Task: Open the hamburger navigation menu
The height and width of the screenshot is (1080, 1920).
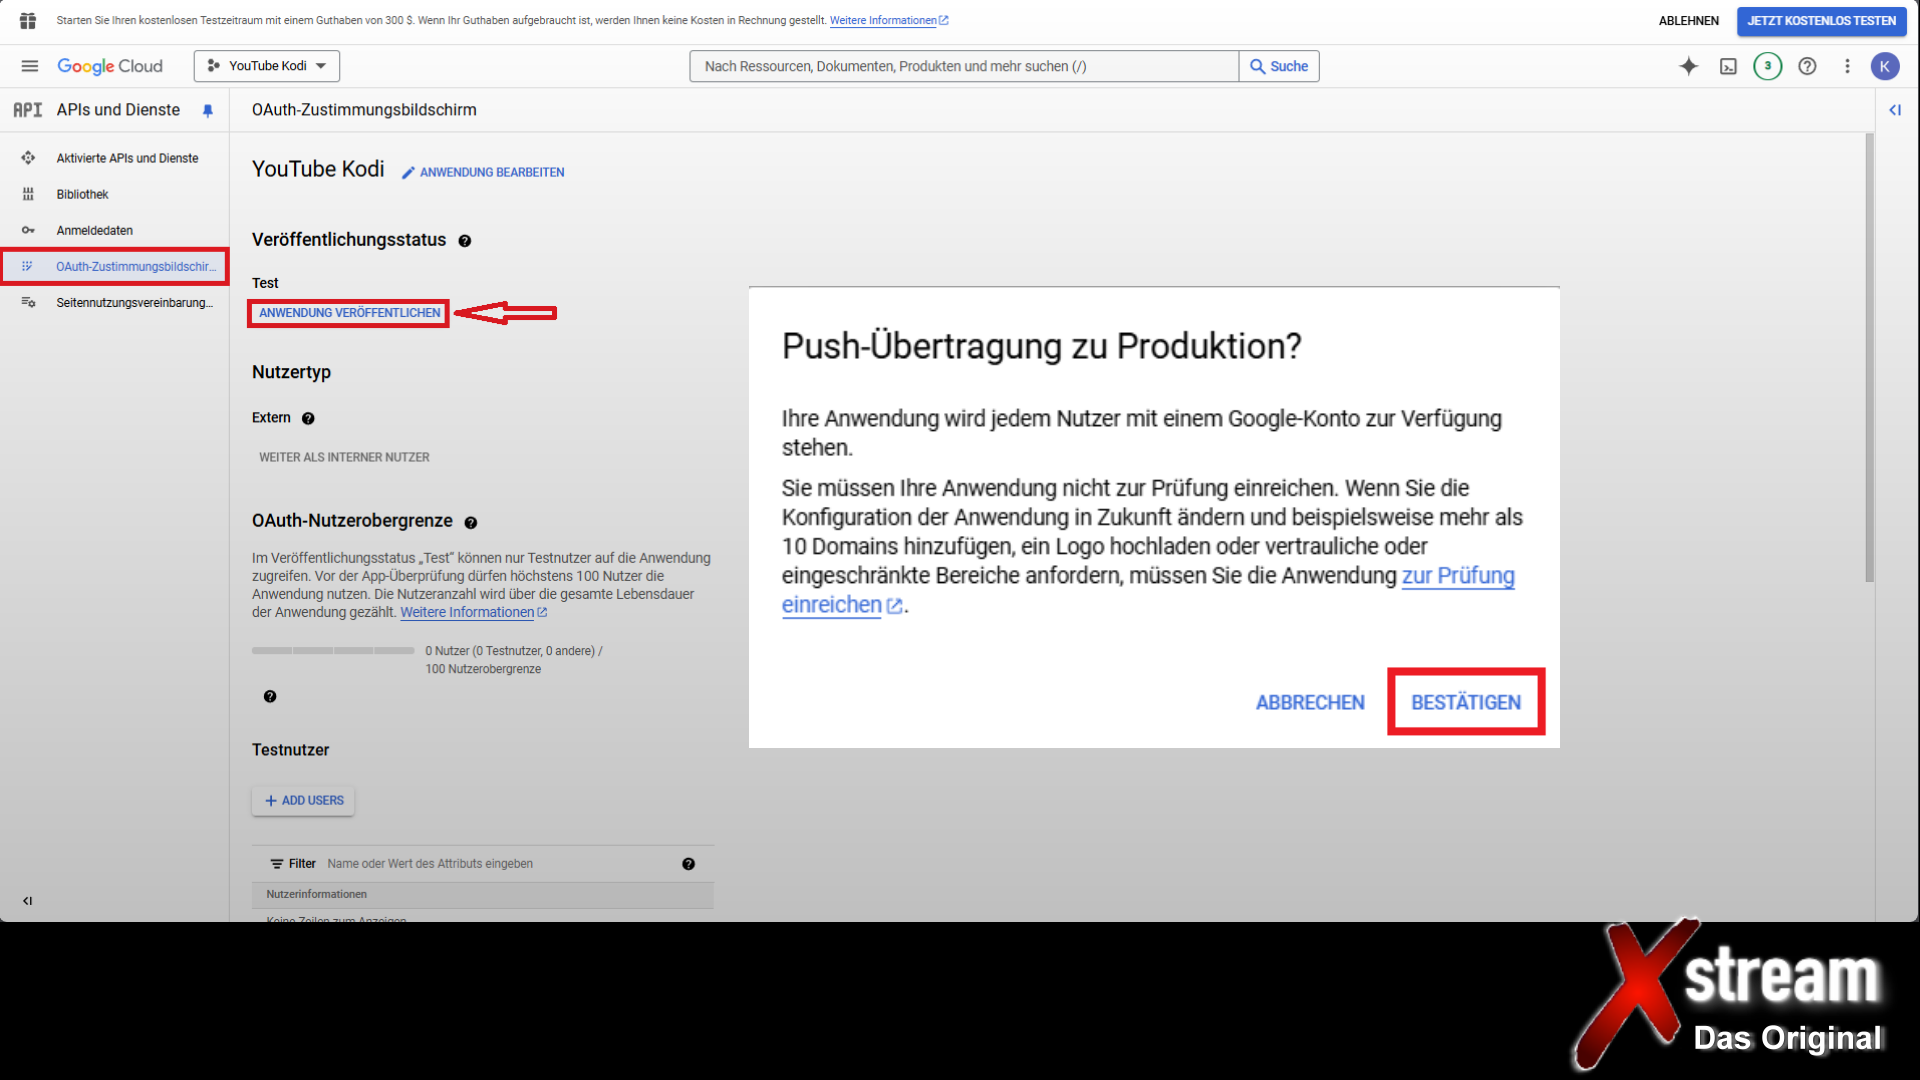Action: (x=29, y=66)
